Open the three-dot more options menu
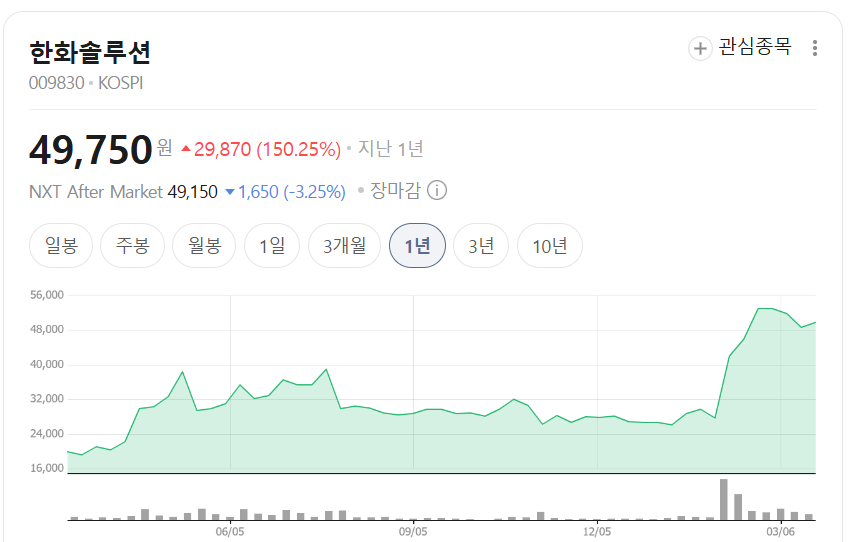This screenshot has width=849, height=542. (x=814, y=48)
